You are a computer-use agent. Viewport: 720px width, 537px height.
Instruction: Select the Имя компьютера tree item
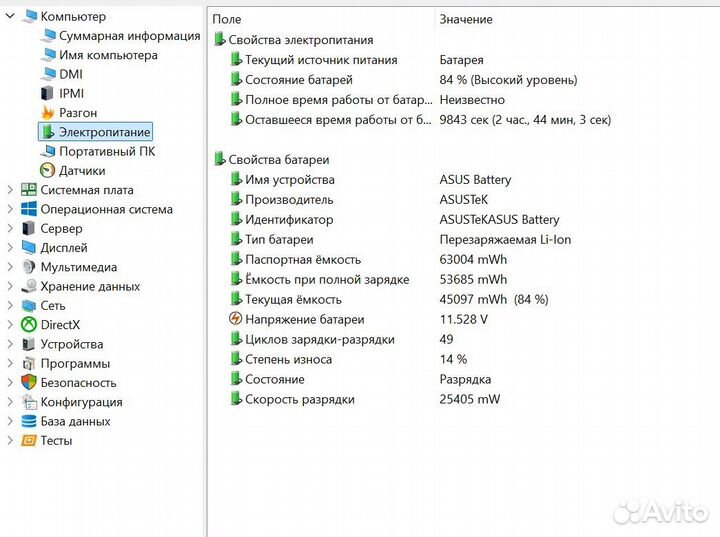coord(108,55)
